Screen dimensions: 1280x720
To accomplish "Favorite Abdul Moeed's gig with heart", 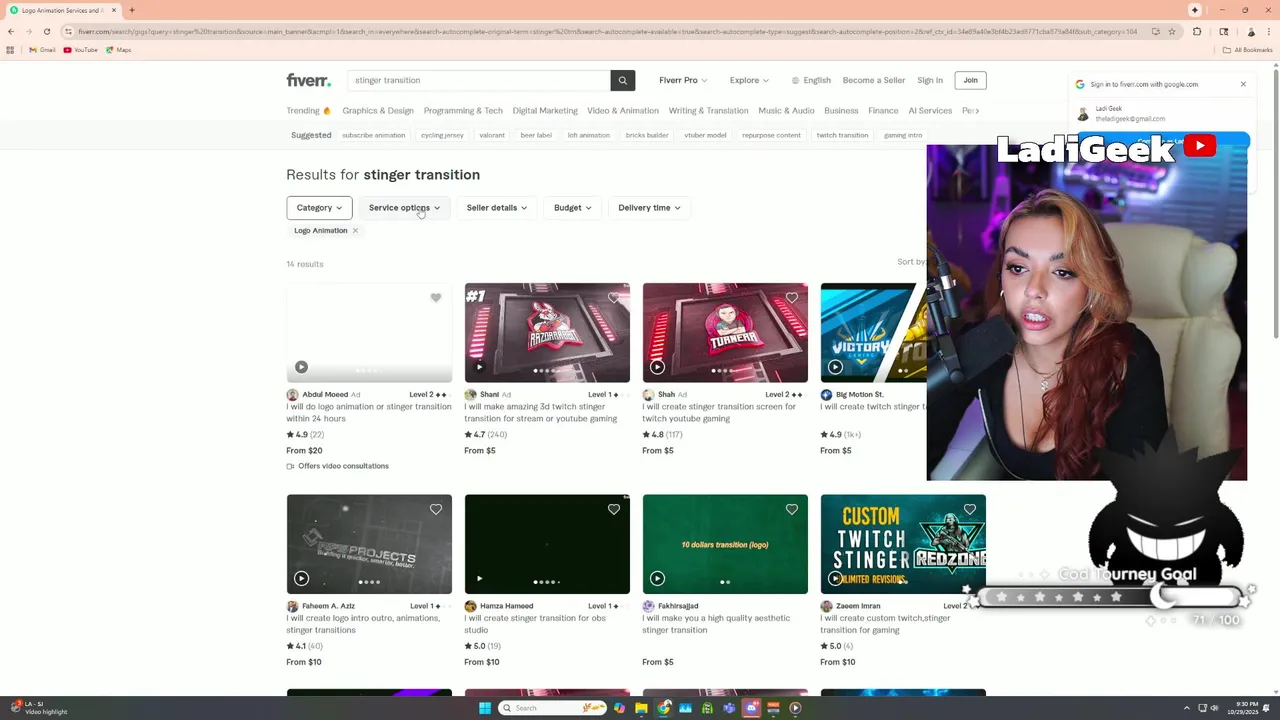I will coord(436,298).
